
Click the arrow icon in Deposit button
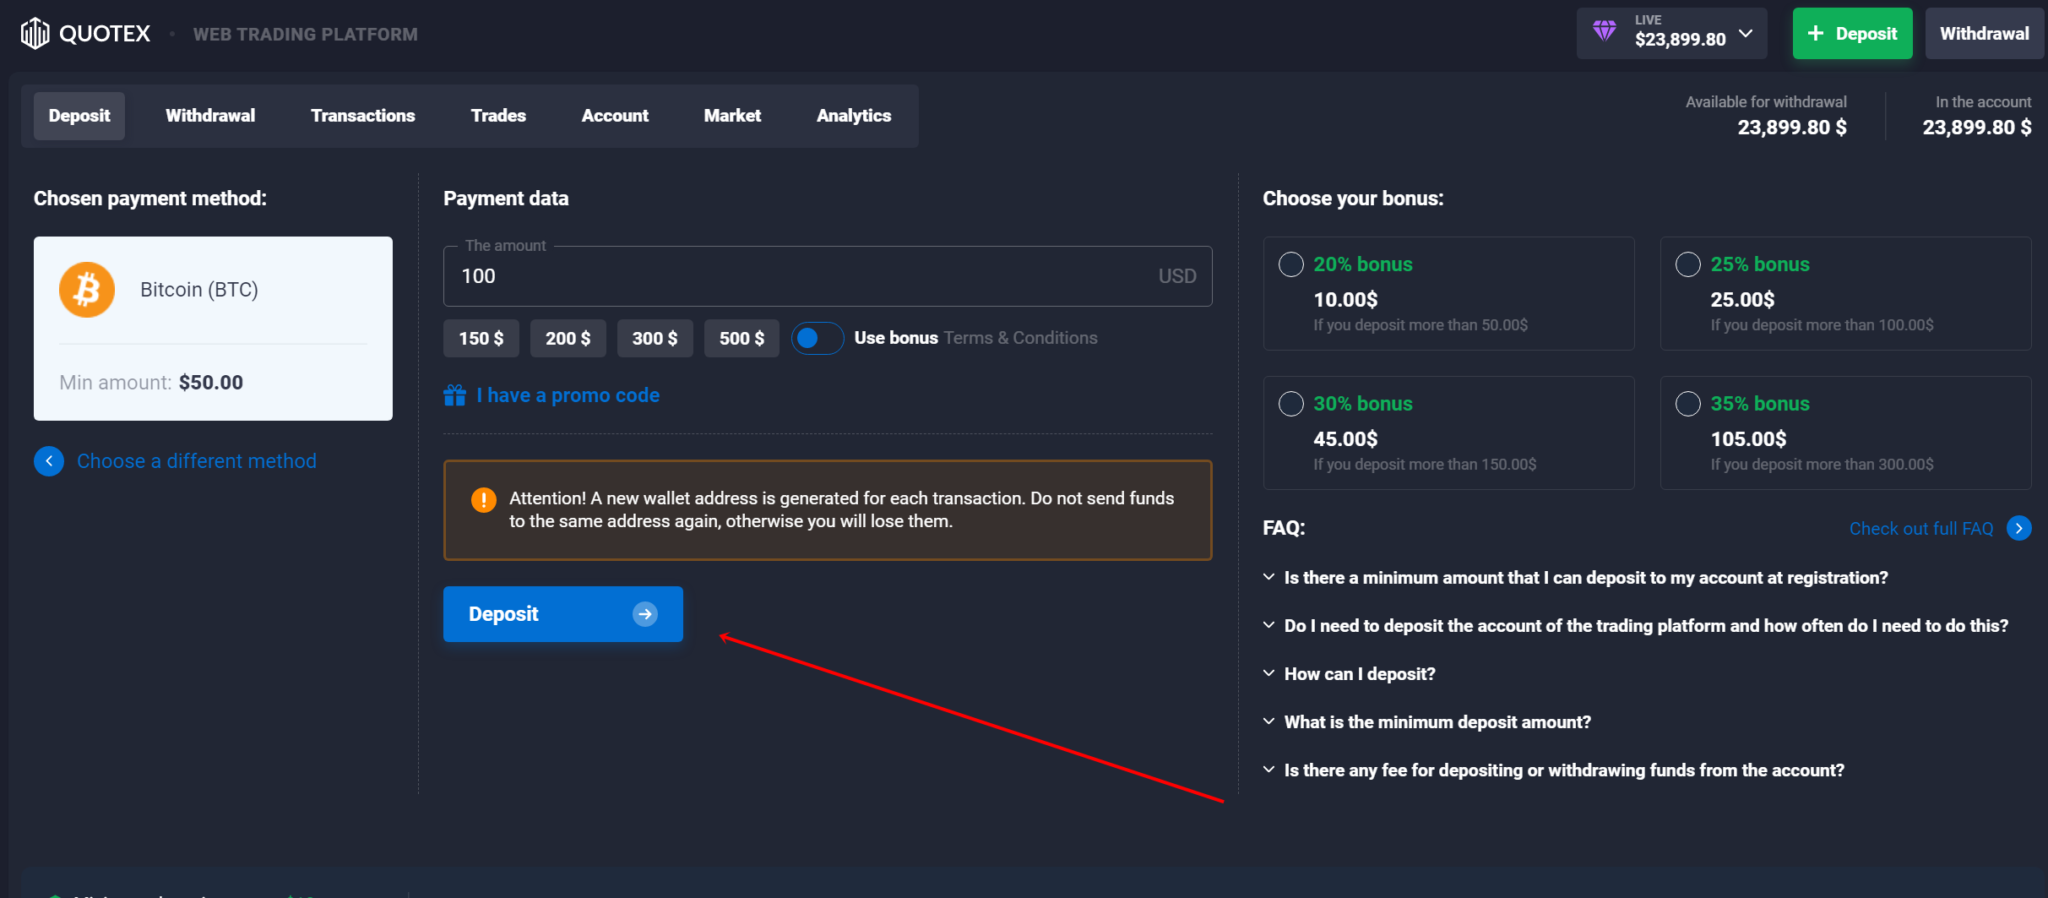pos(645,614)
